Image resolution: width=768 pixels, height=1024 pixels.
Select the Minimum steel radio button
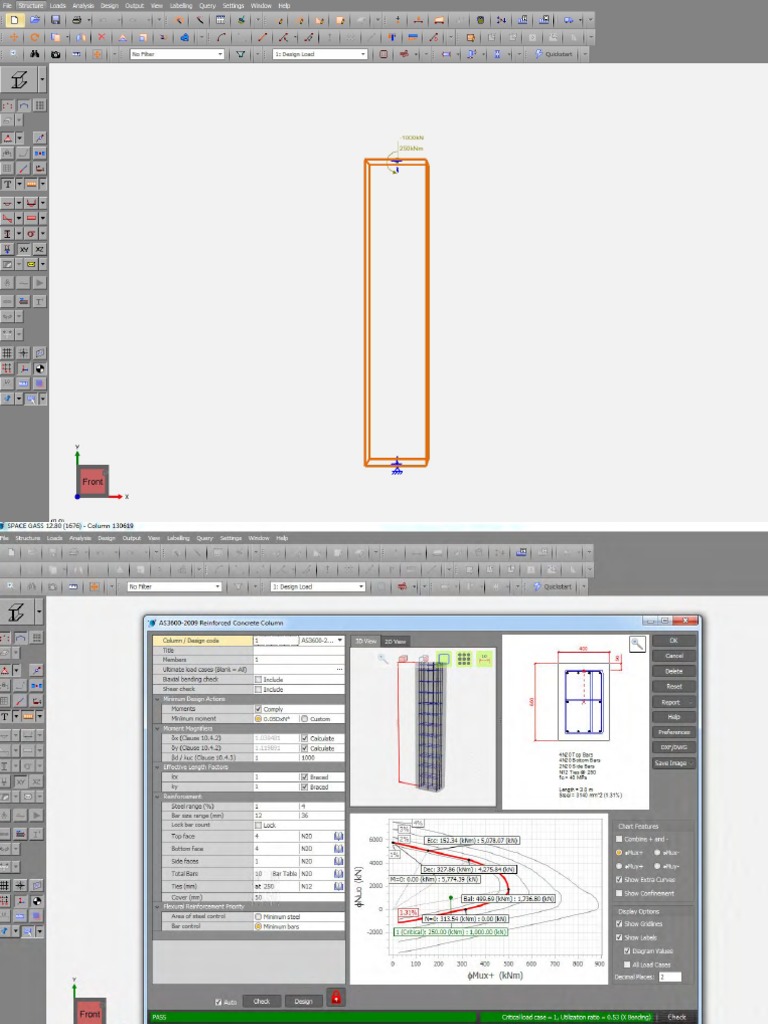(x=258, y=916)
